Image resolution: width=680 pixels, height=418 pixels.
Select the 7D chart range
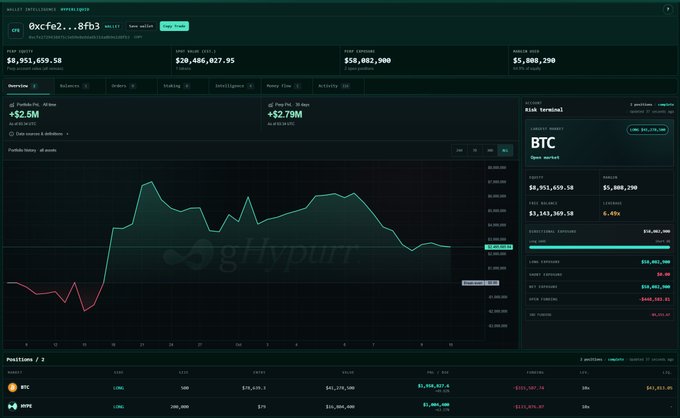(x=475, y=150)
